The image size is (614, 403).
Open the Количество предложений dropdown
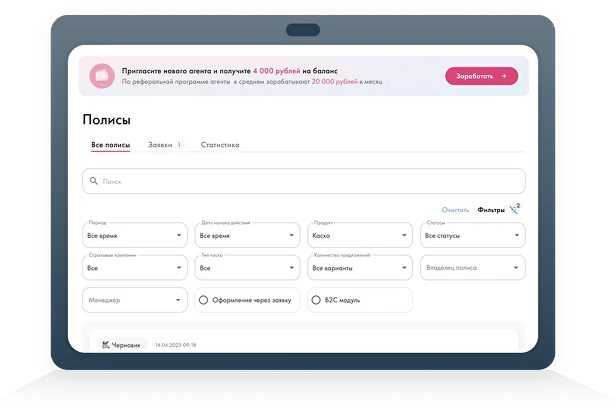(x=360, y=267)
